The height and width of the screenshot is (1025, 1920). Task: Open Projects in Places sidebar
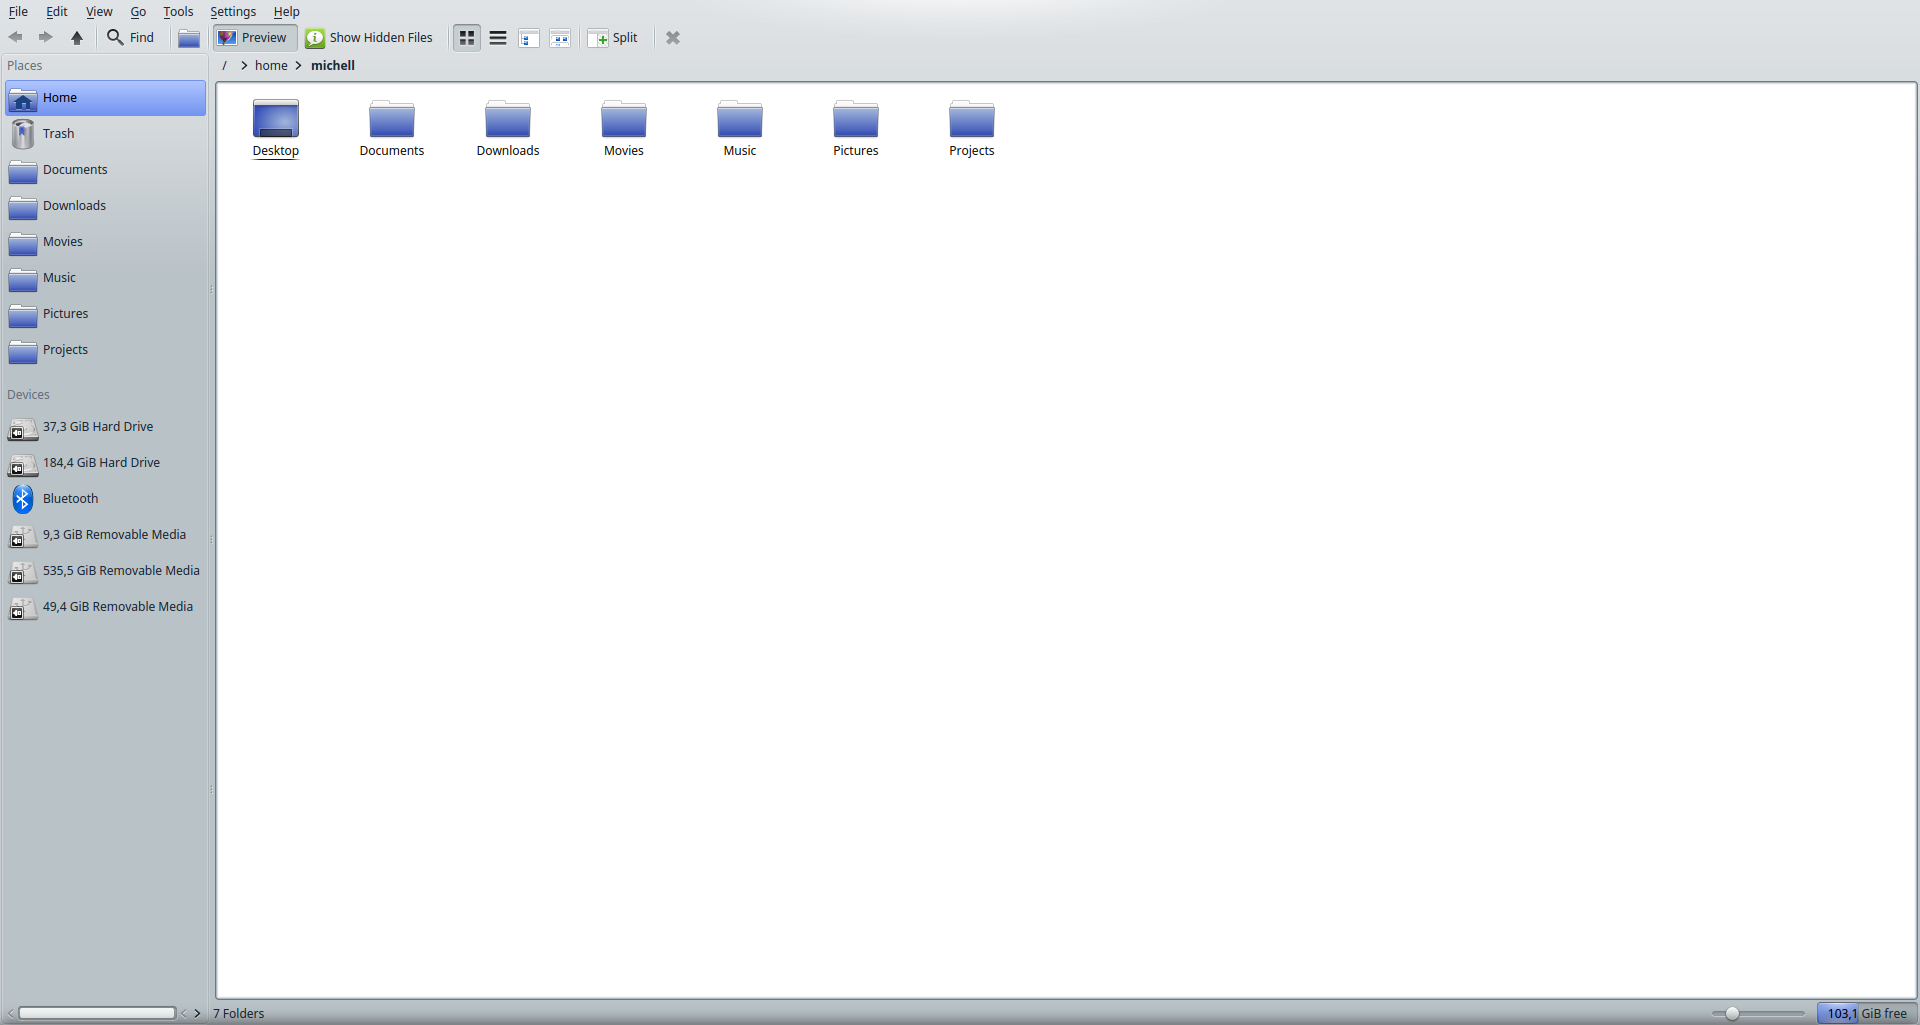pos(105,350)
